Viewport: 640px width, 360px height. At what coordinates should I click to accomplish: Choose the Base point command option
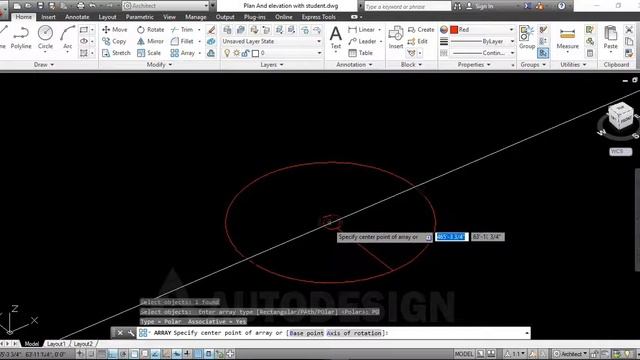pyautogui.click(x=307, y=333)
